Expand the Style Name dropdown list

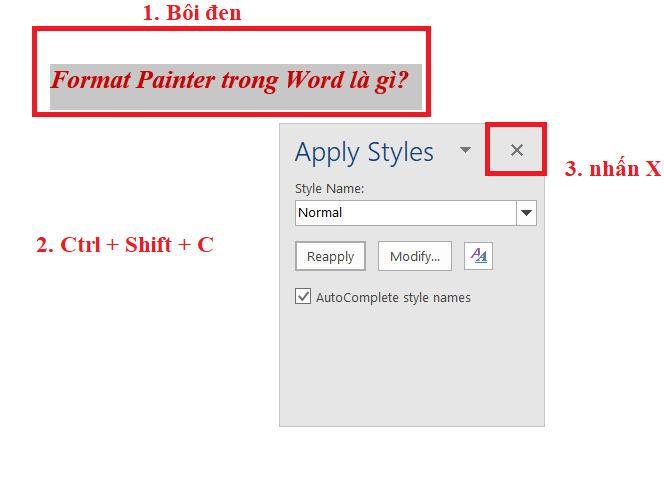click(x=526, y=213)
